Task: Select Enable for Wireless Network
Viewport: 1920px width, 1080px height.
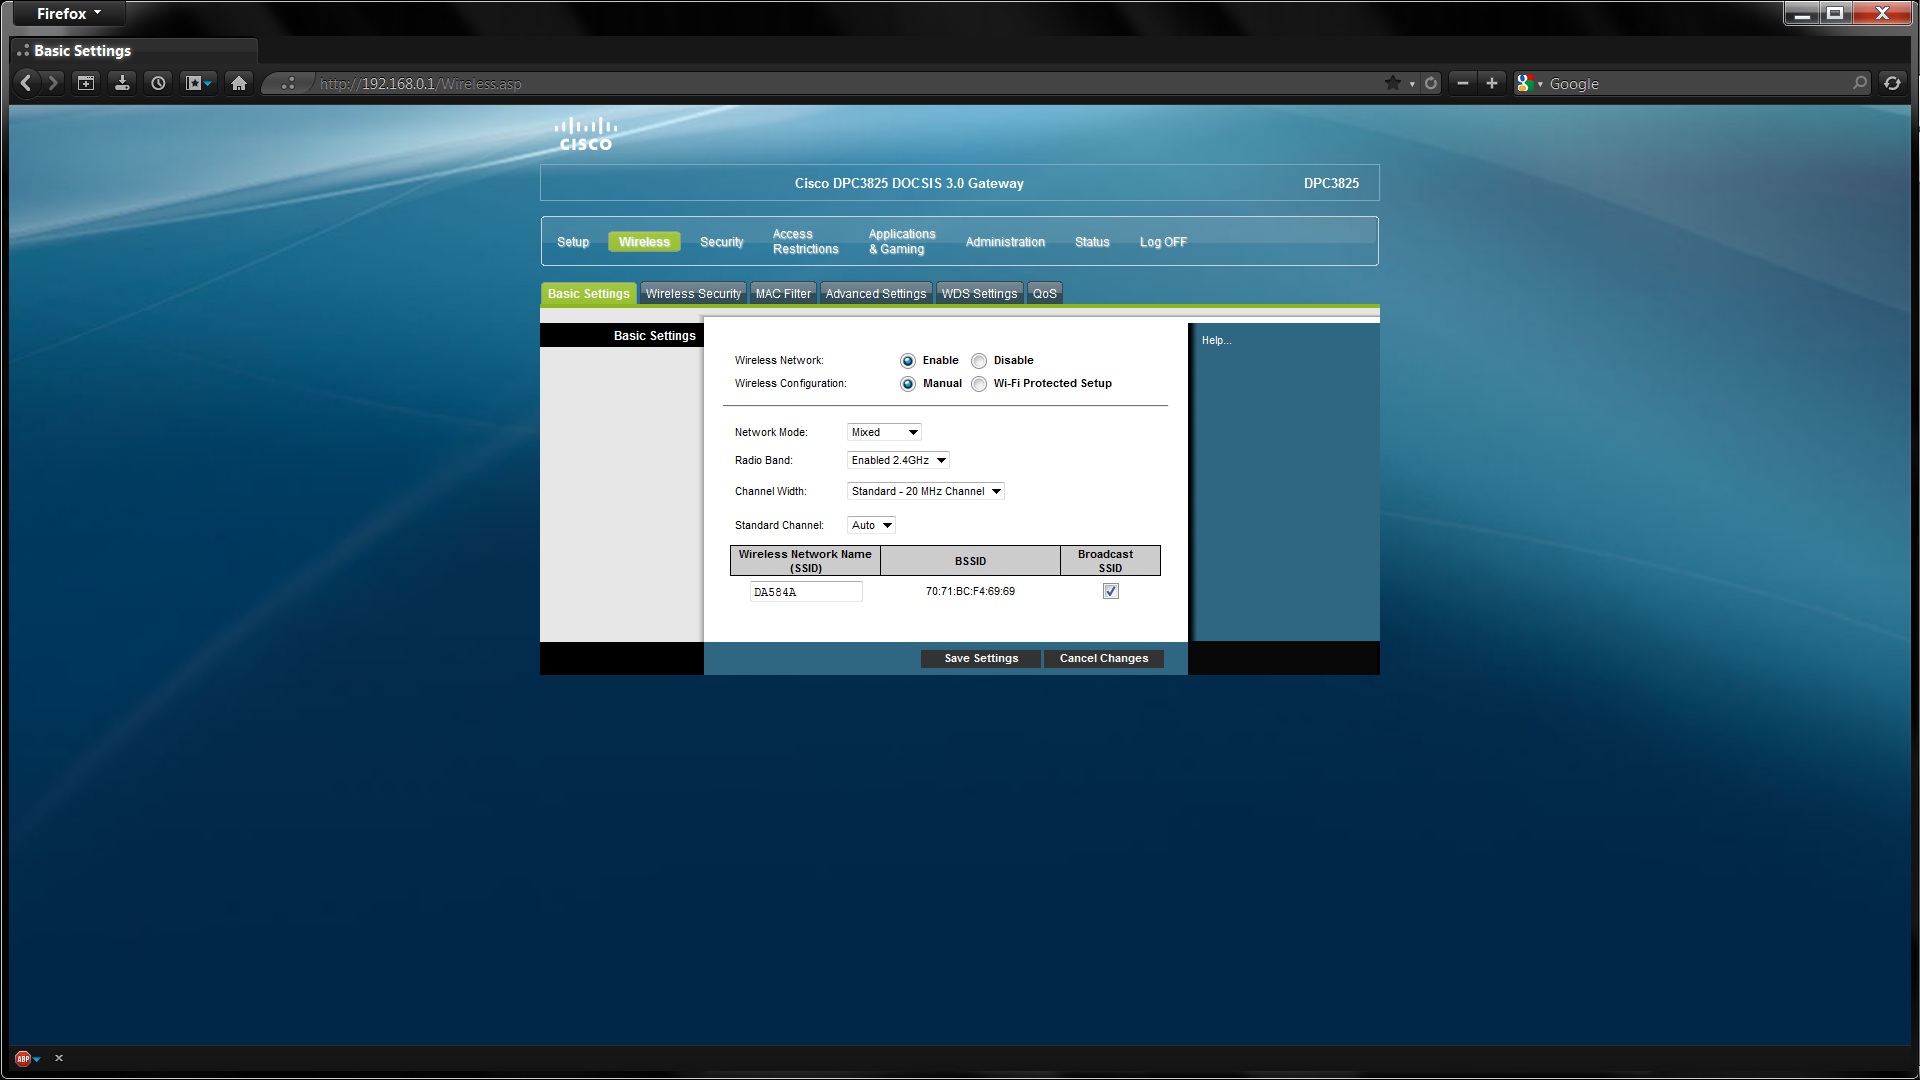Action: pyautogui.click(x=908, y=361)
